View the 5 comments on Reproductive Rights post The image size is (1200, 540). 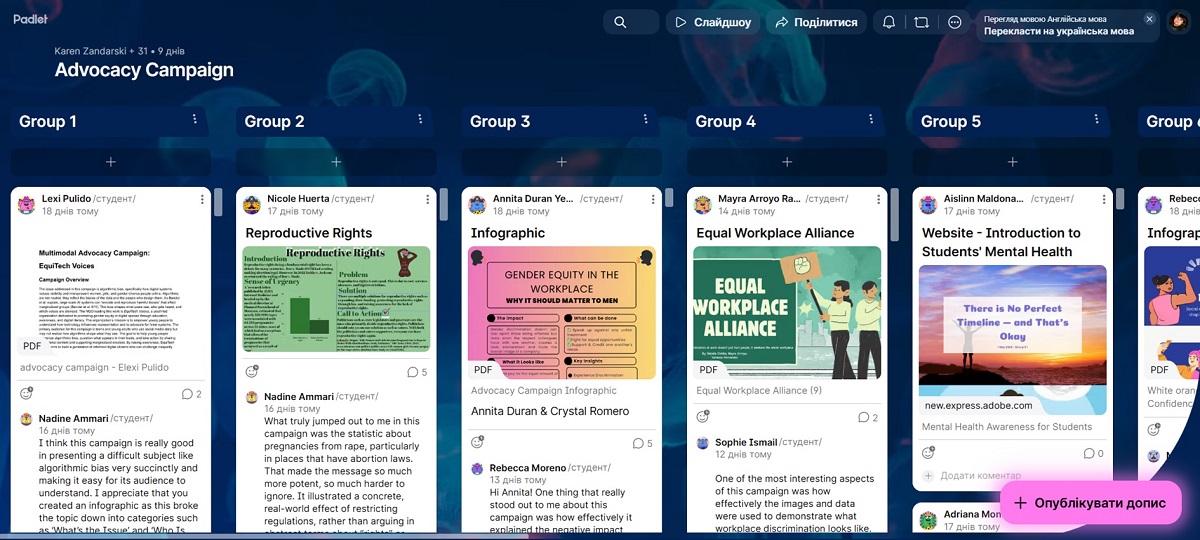[x=418, y=372]
